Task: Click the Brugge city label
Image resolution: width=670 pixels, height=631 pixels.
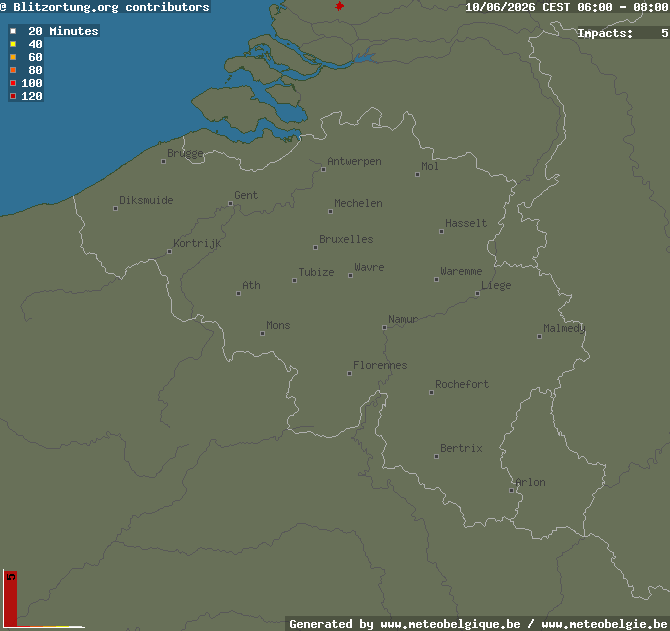Action: pyautogui.click(x=185, y=153)
